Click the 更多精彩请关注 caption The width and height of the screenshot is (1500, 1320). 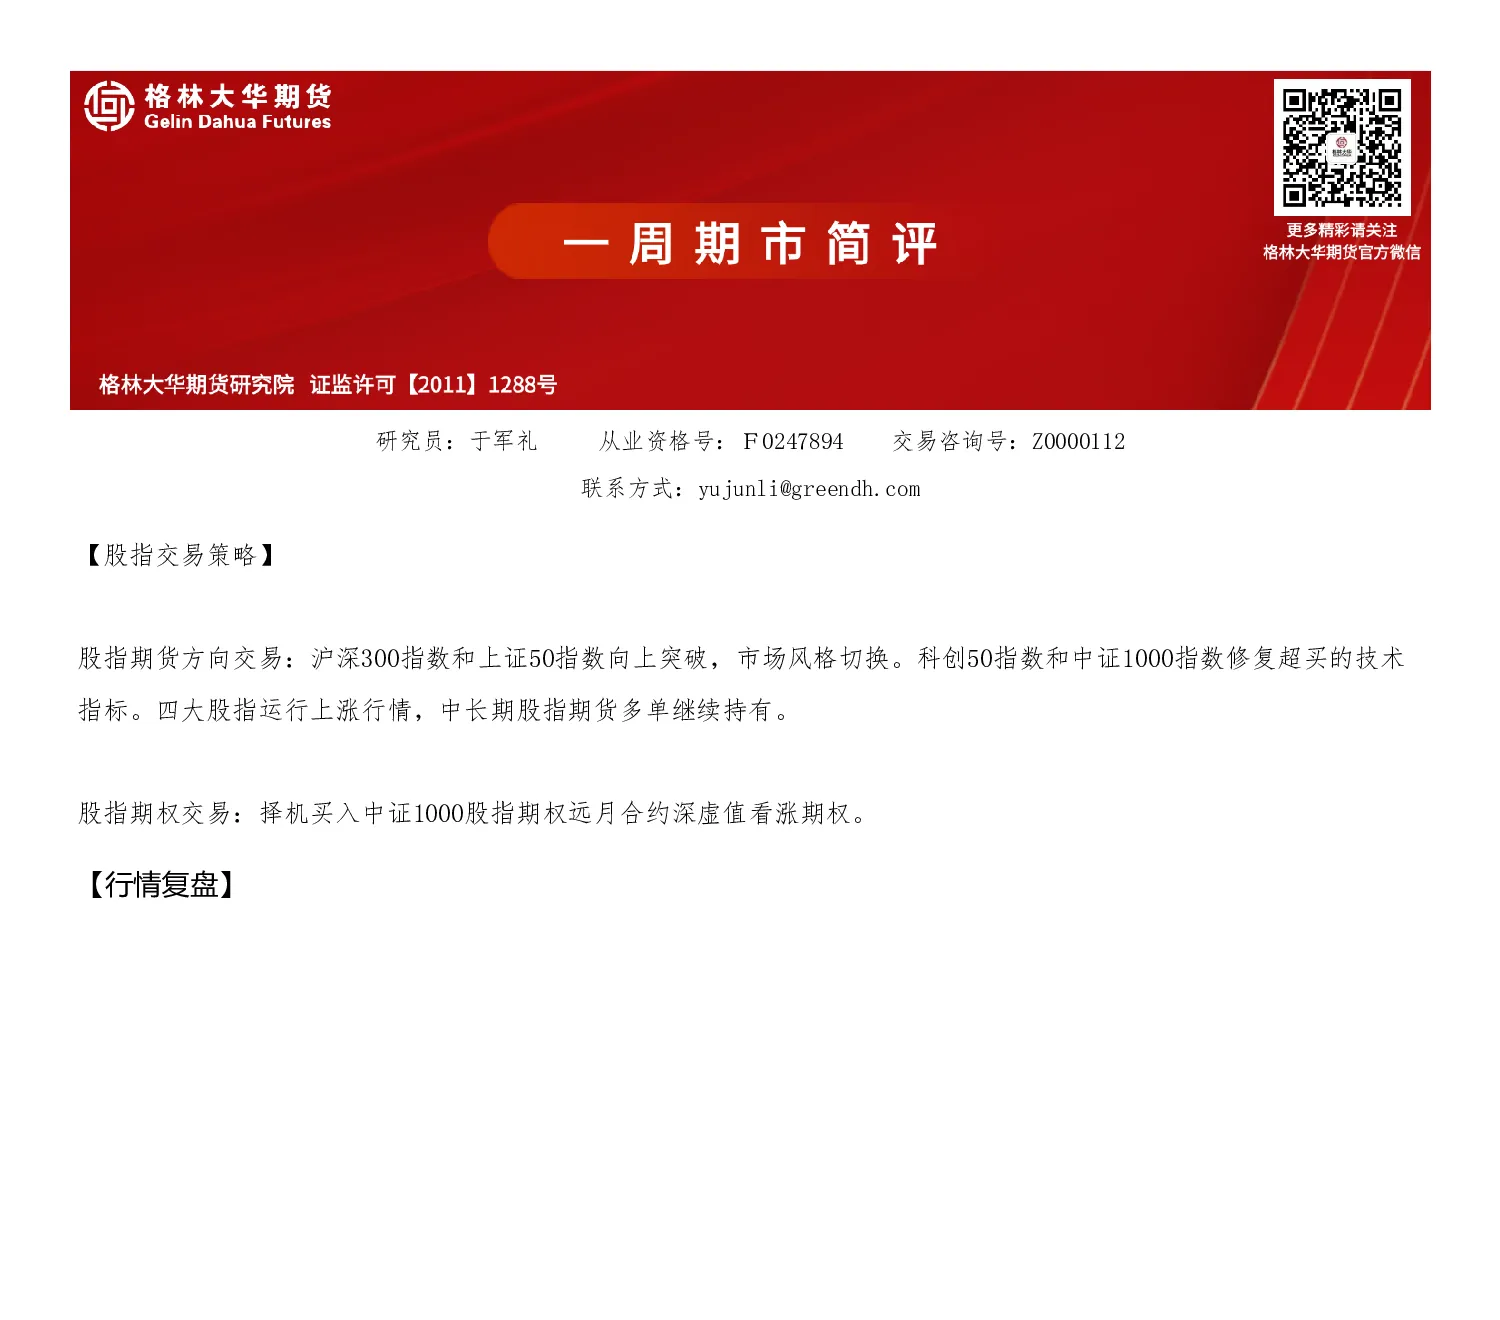point(1341,230)
